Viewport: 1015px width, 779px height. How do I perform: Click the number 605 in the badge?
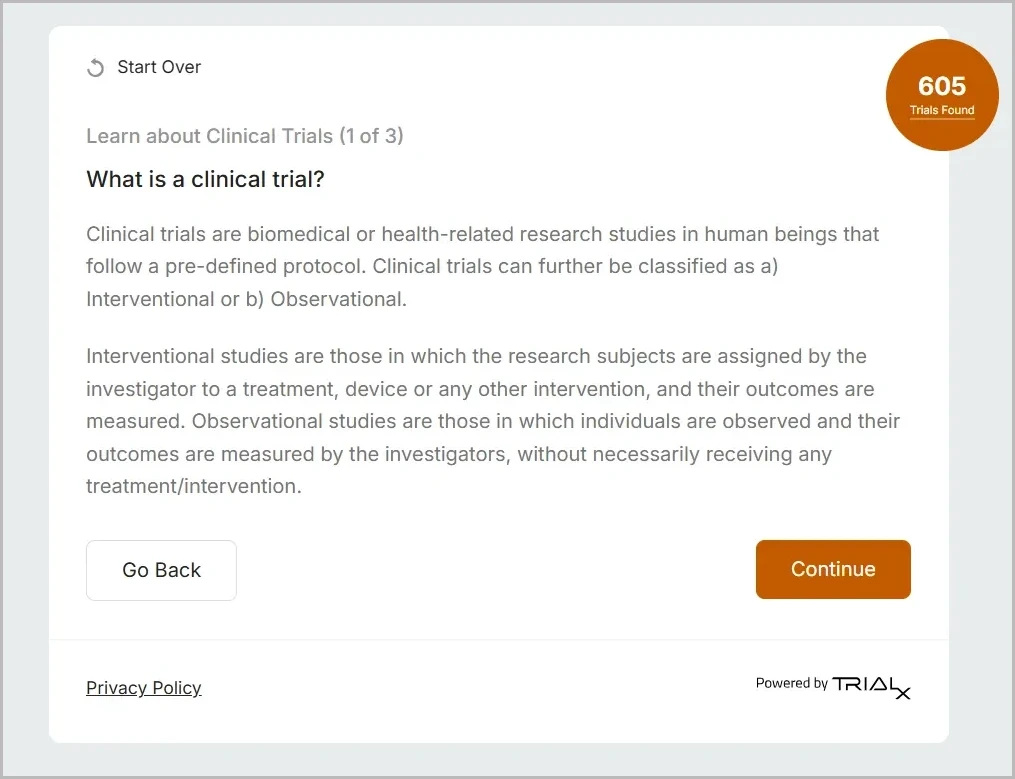pos(942,87)
